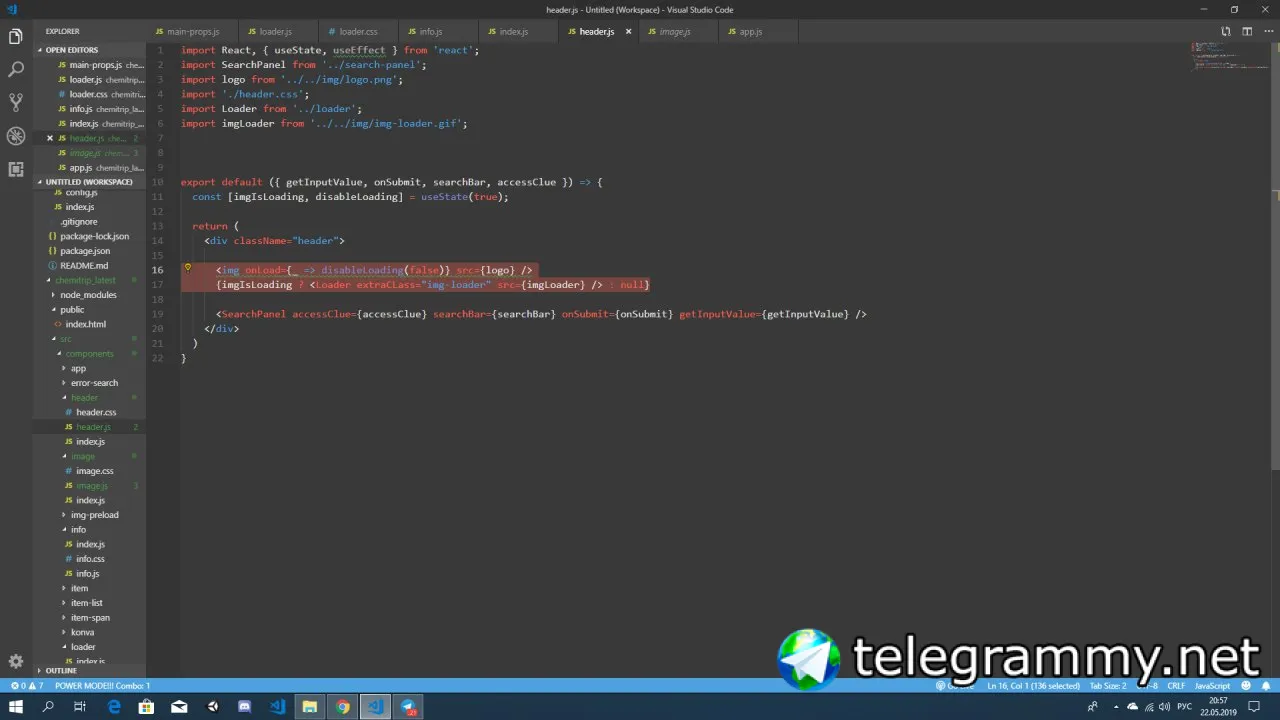Change indentation via Tab Size: 2
The image size is (1280, 720).
[1107, 686]
